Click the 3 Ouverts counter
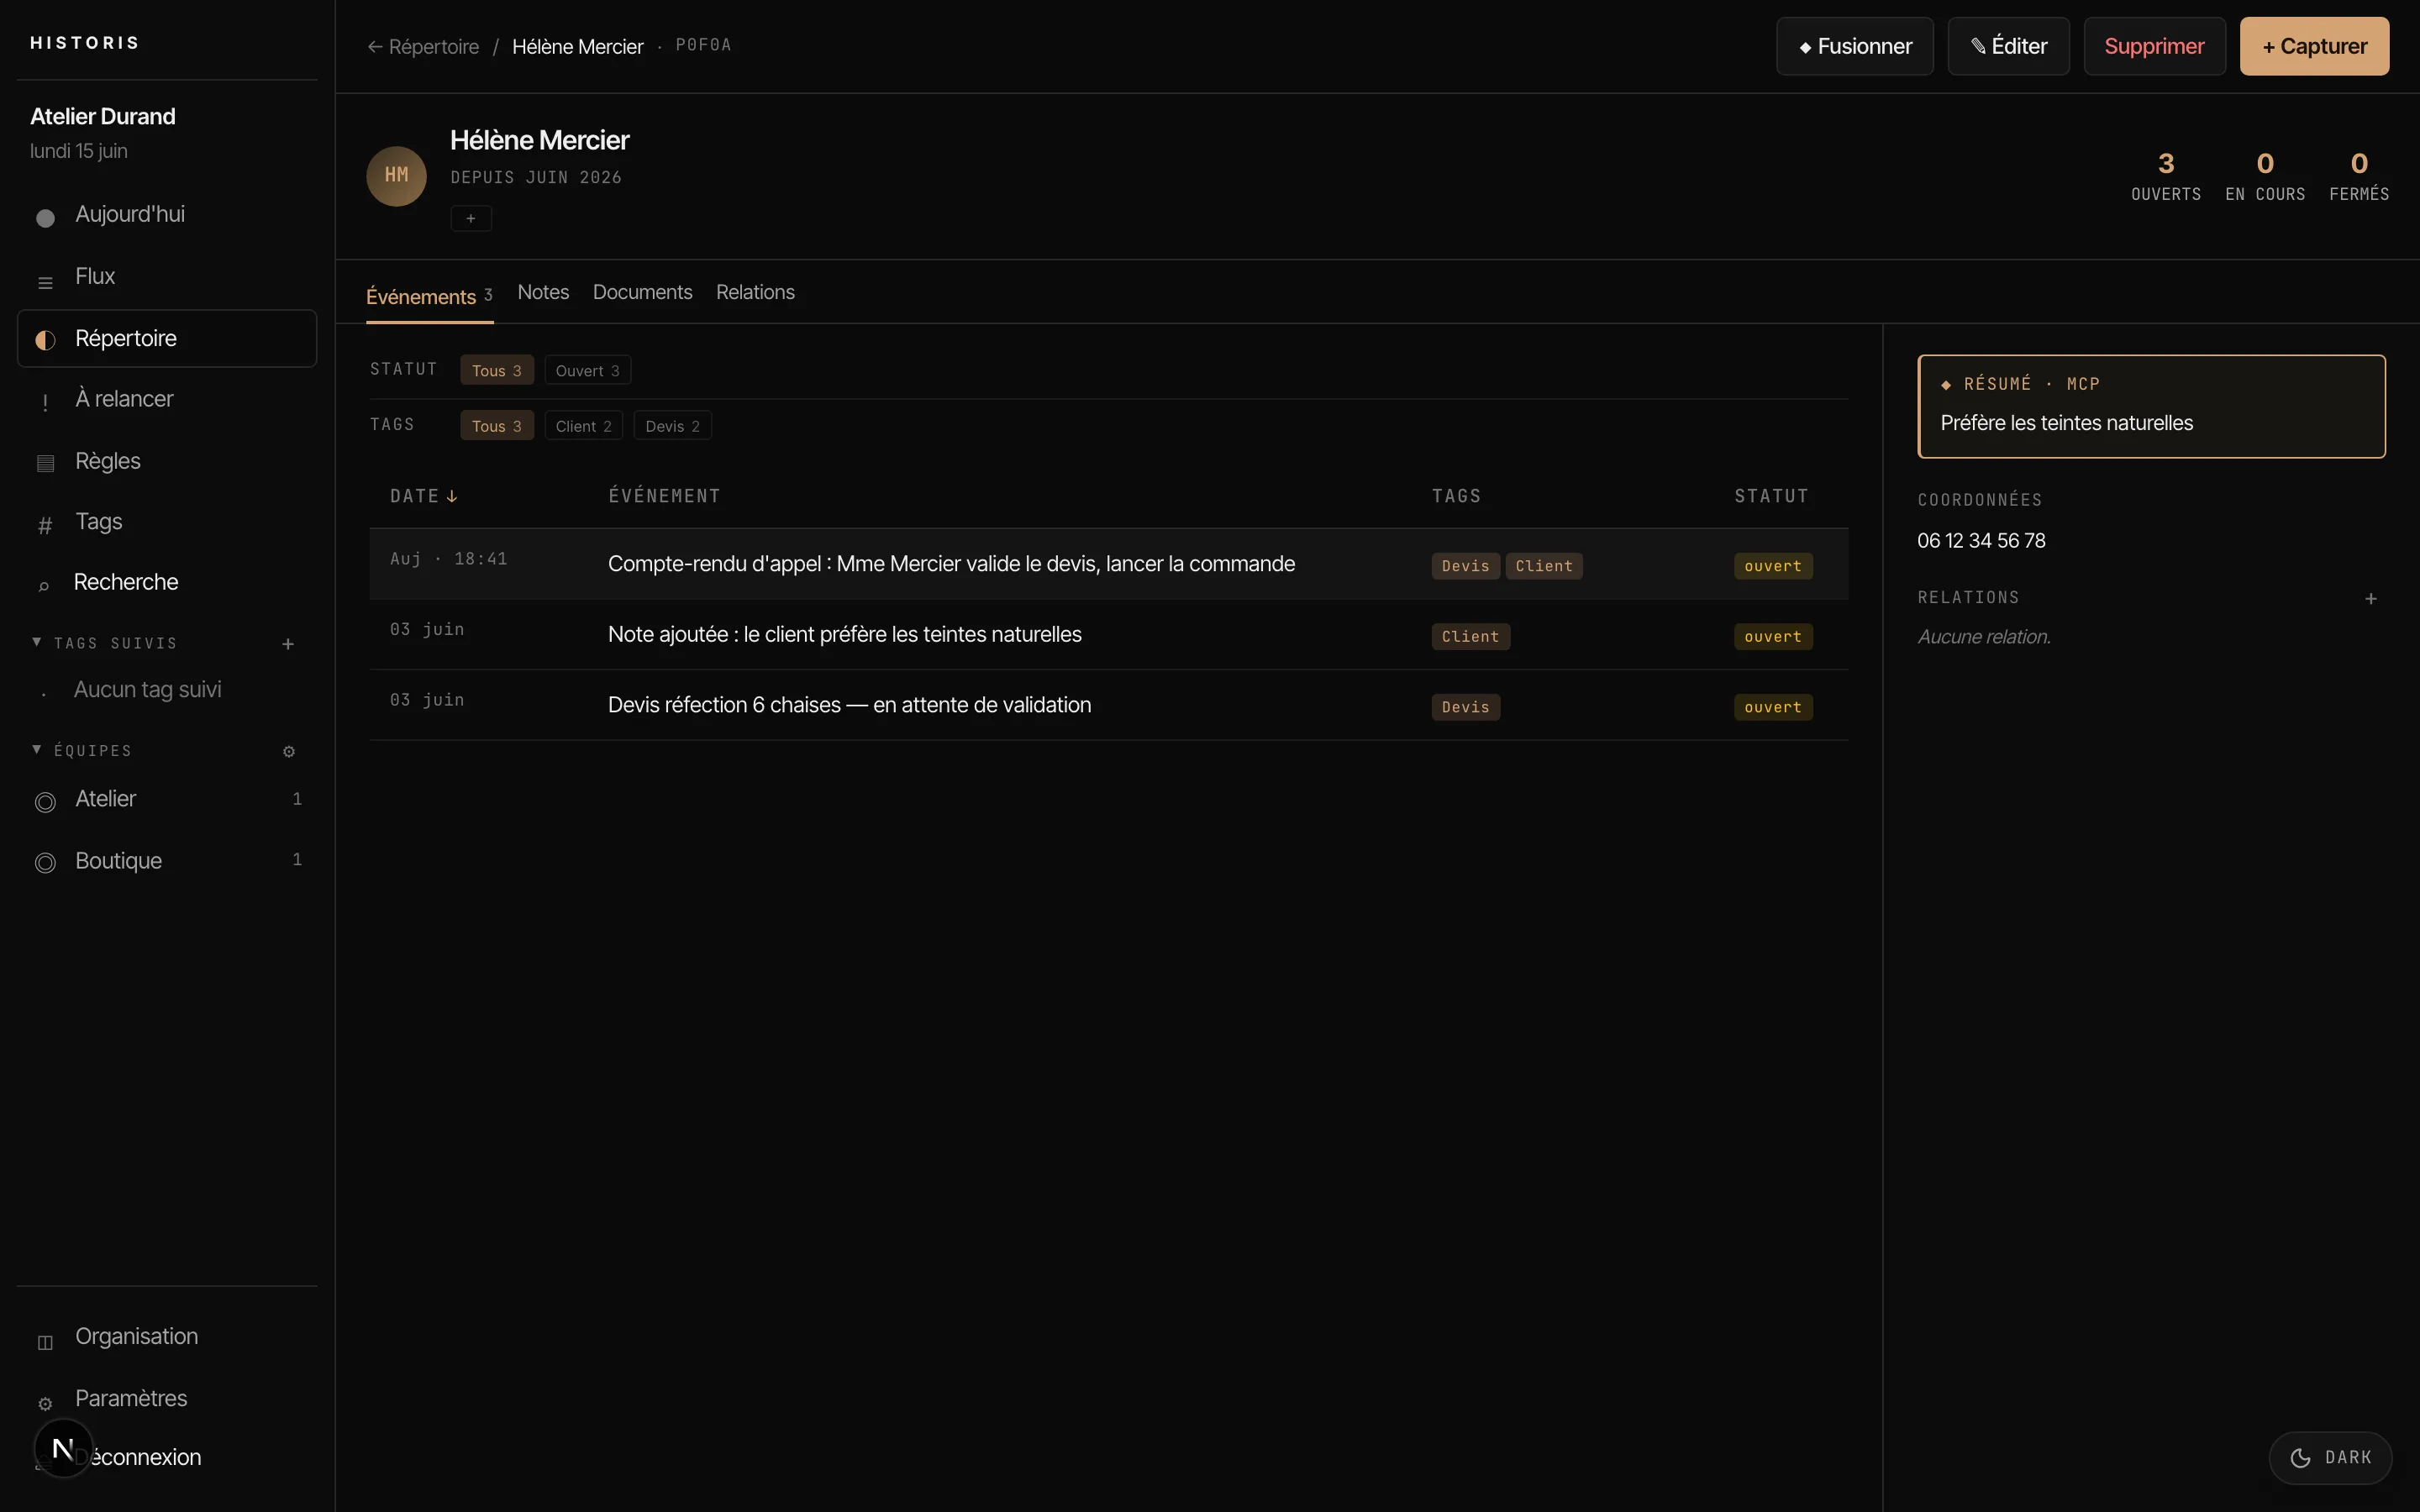 point(2166,176)
